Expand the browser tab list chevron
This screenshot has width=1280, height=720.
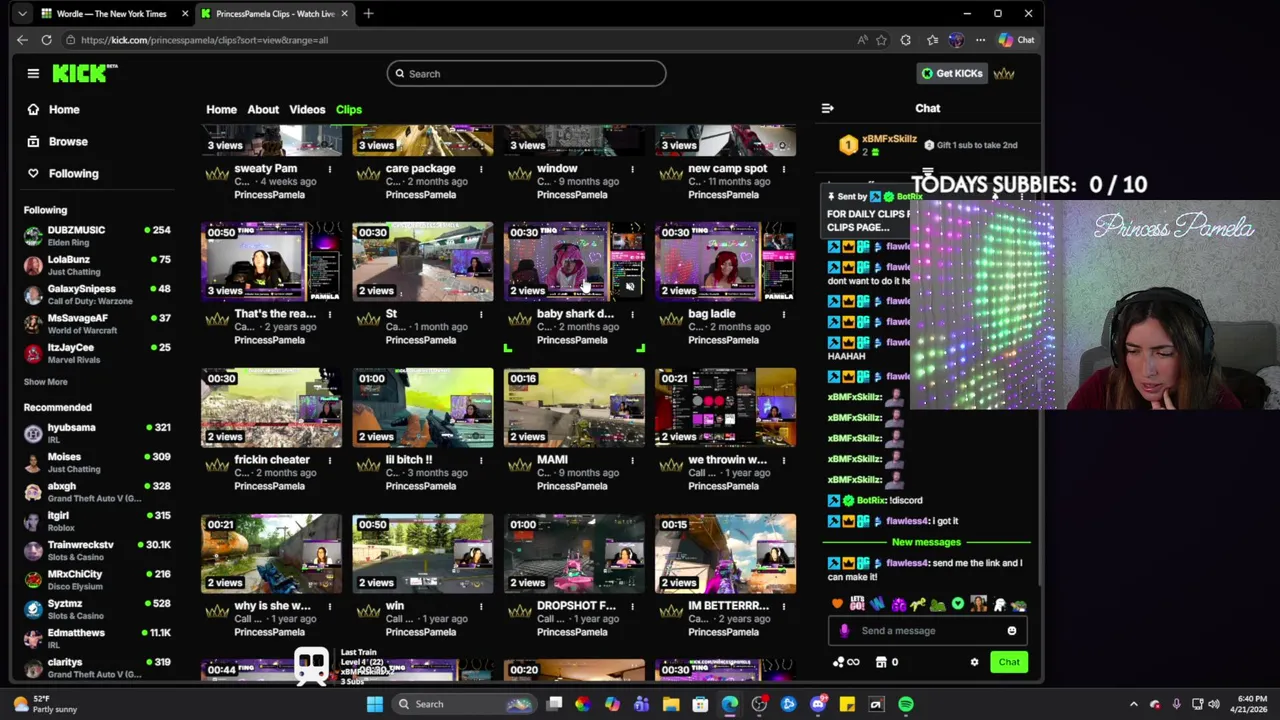coord(22,14)
